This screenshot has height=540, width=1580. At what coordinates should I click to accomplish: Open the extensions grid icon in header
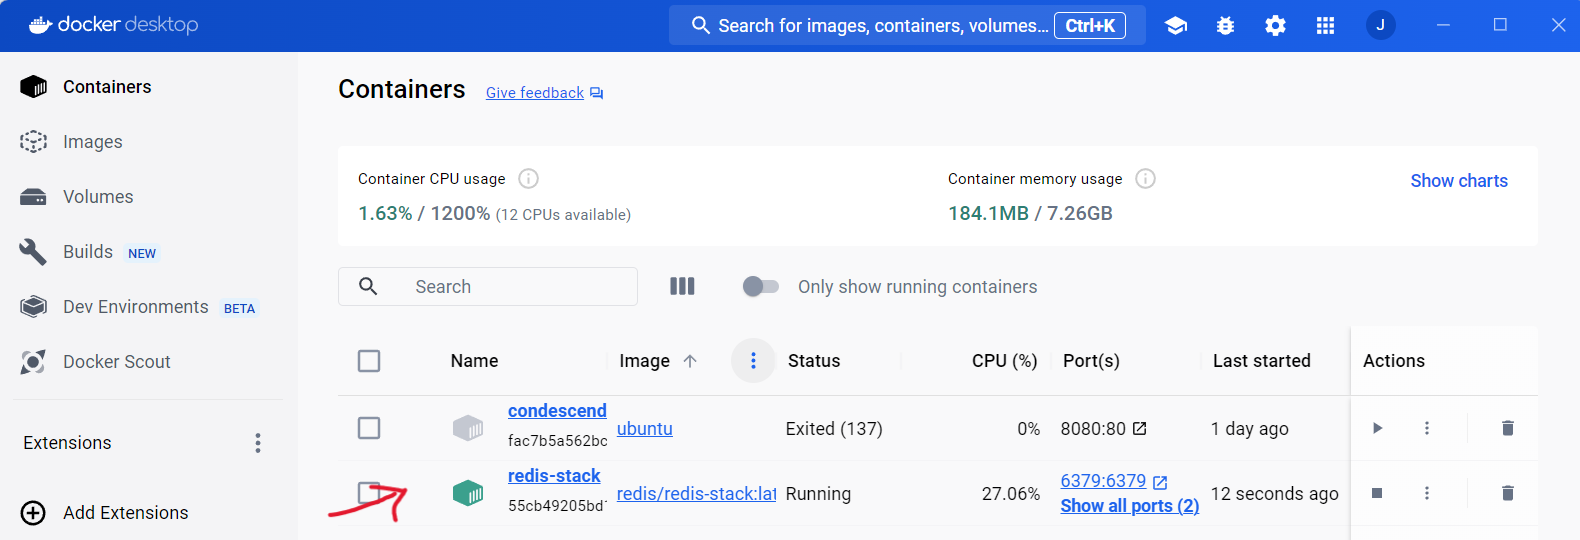(1325, 26)
